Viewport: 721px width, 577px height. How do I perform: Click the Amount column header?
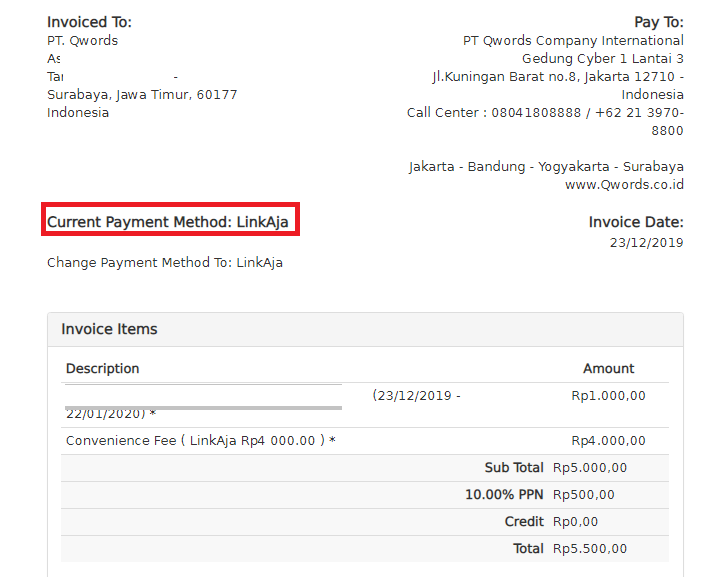point(608,368)
